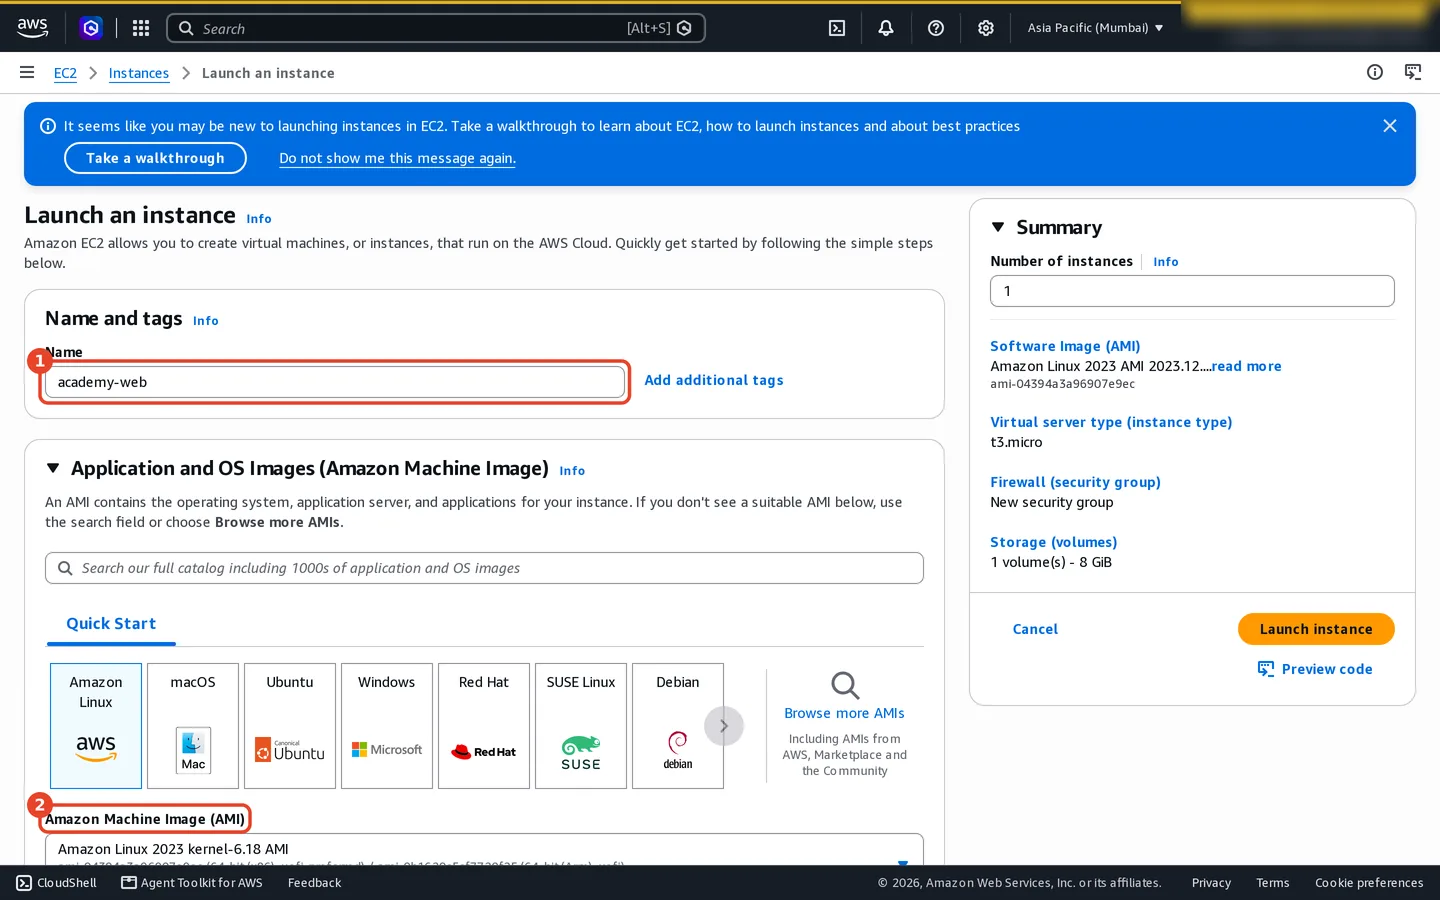
Task: Open the Asia Pacific (Mumbai) region dropdown
Action: pos(1095,28)
